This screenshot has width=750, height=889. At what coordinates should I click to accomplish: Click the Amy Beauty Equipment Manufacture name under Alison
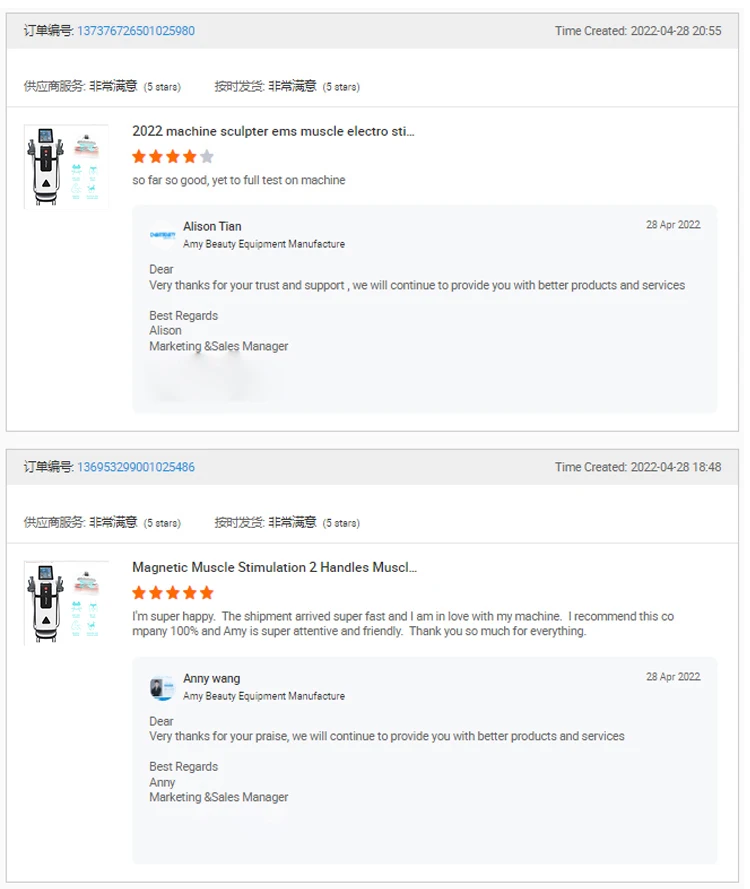(x=264, y=244)
